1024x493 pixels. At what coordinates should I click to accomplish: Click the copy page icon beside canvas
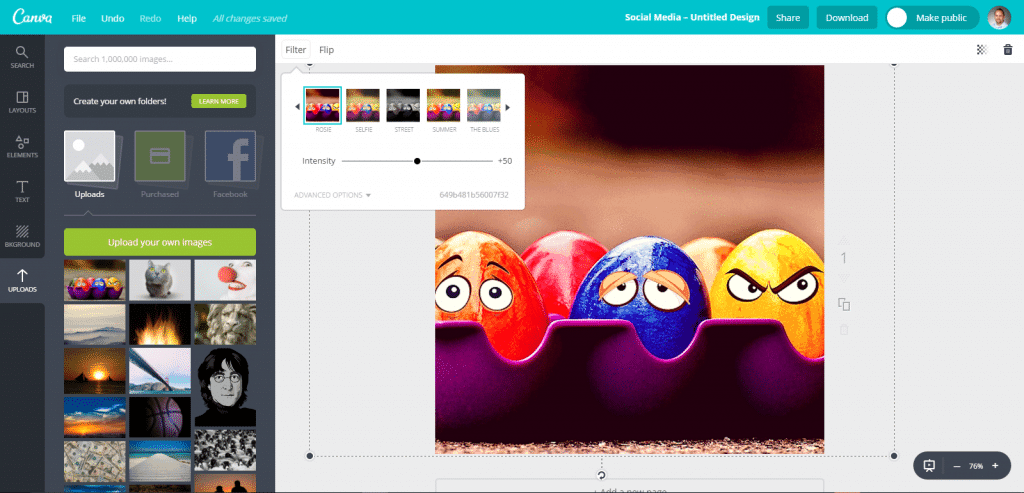(x=844, y=304)
